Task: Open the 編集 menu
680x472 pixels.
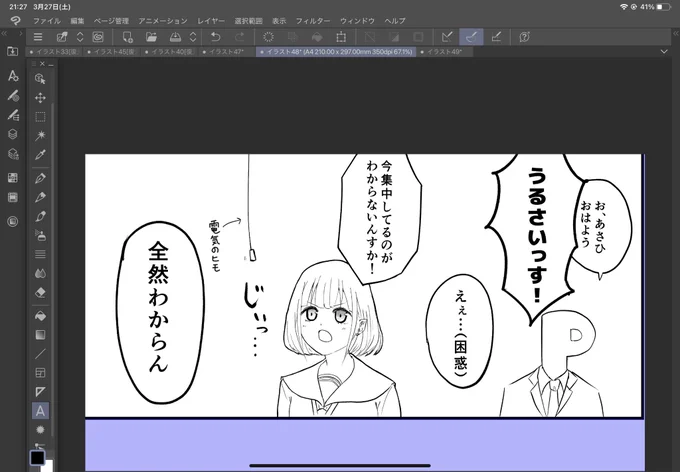Action: coord(77,20)
